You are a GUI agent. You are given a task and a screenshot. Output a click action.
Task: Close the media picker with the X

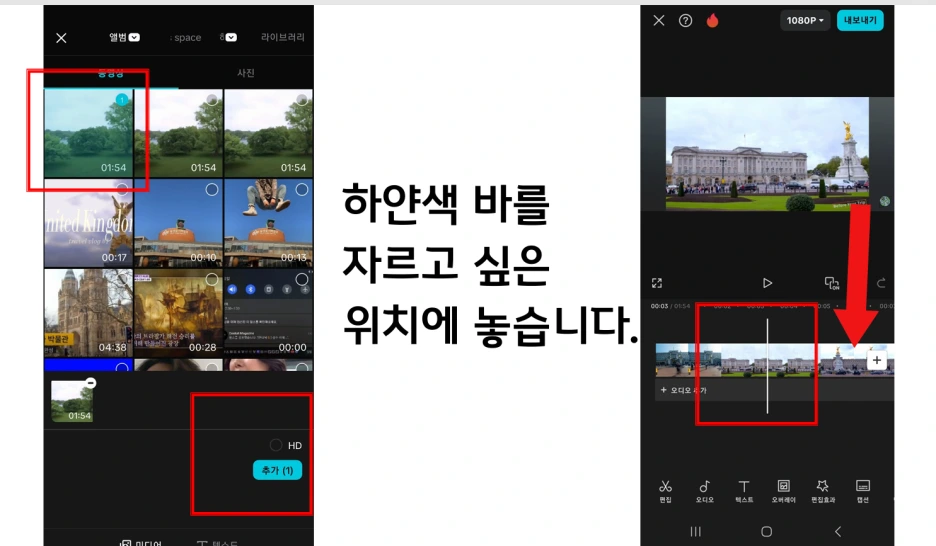point(61,38)
